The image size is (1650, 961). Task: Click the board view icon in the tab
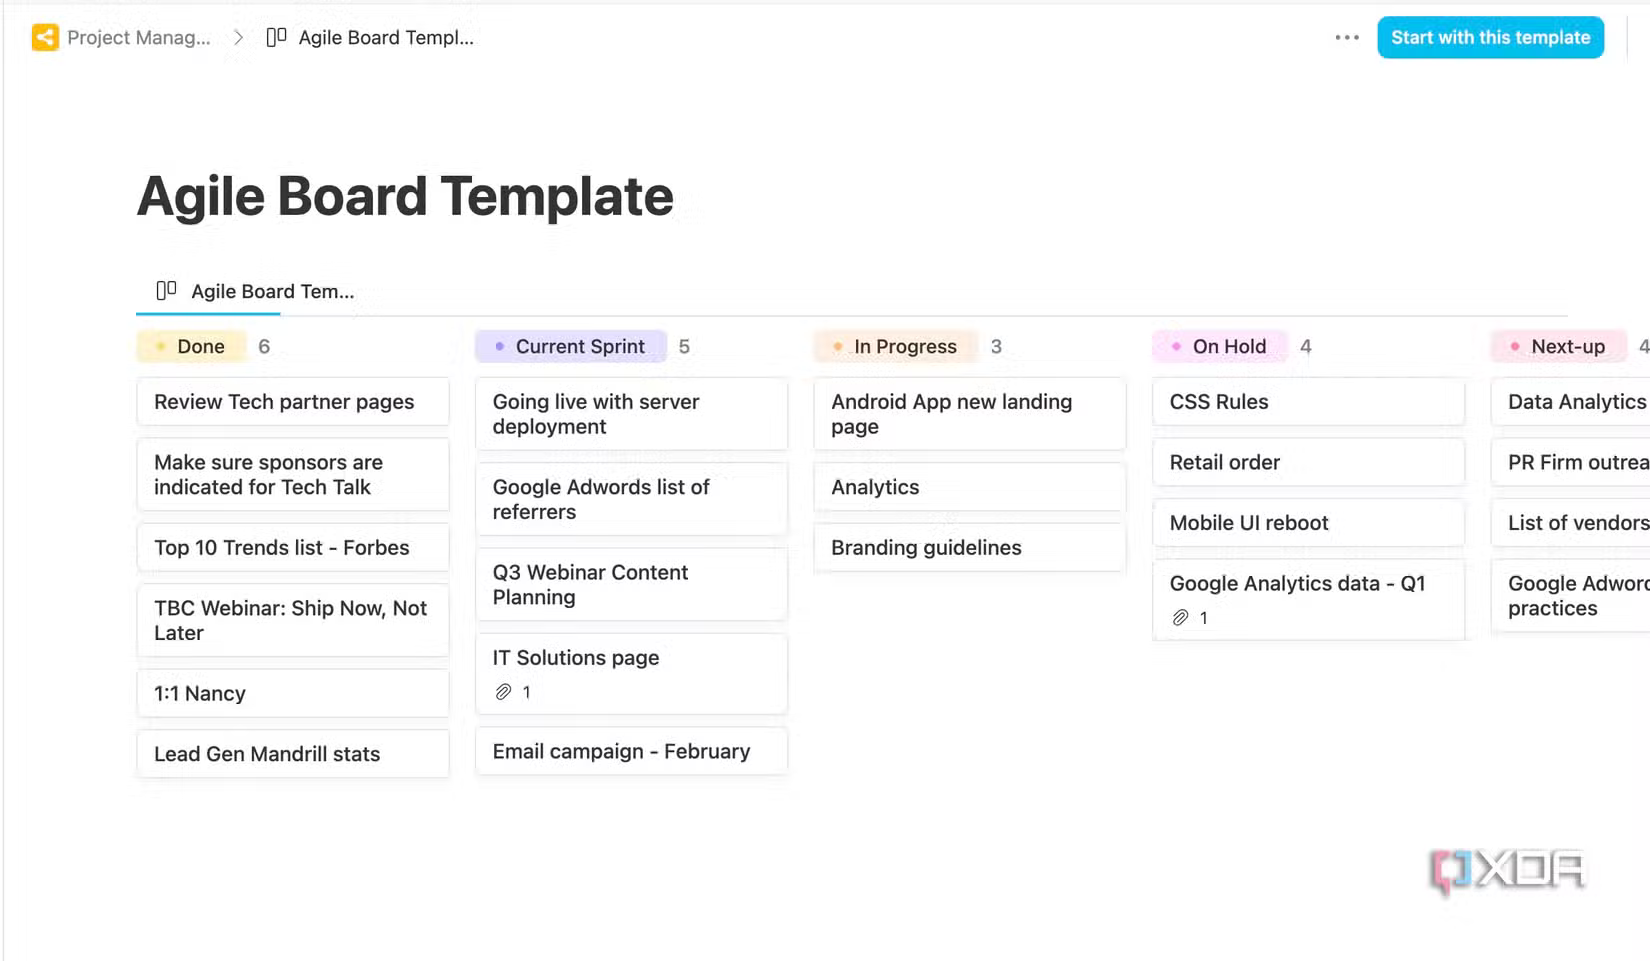tap(166, 291)
